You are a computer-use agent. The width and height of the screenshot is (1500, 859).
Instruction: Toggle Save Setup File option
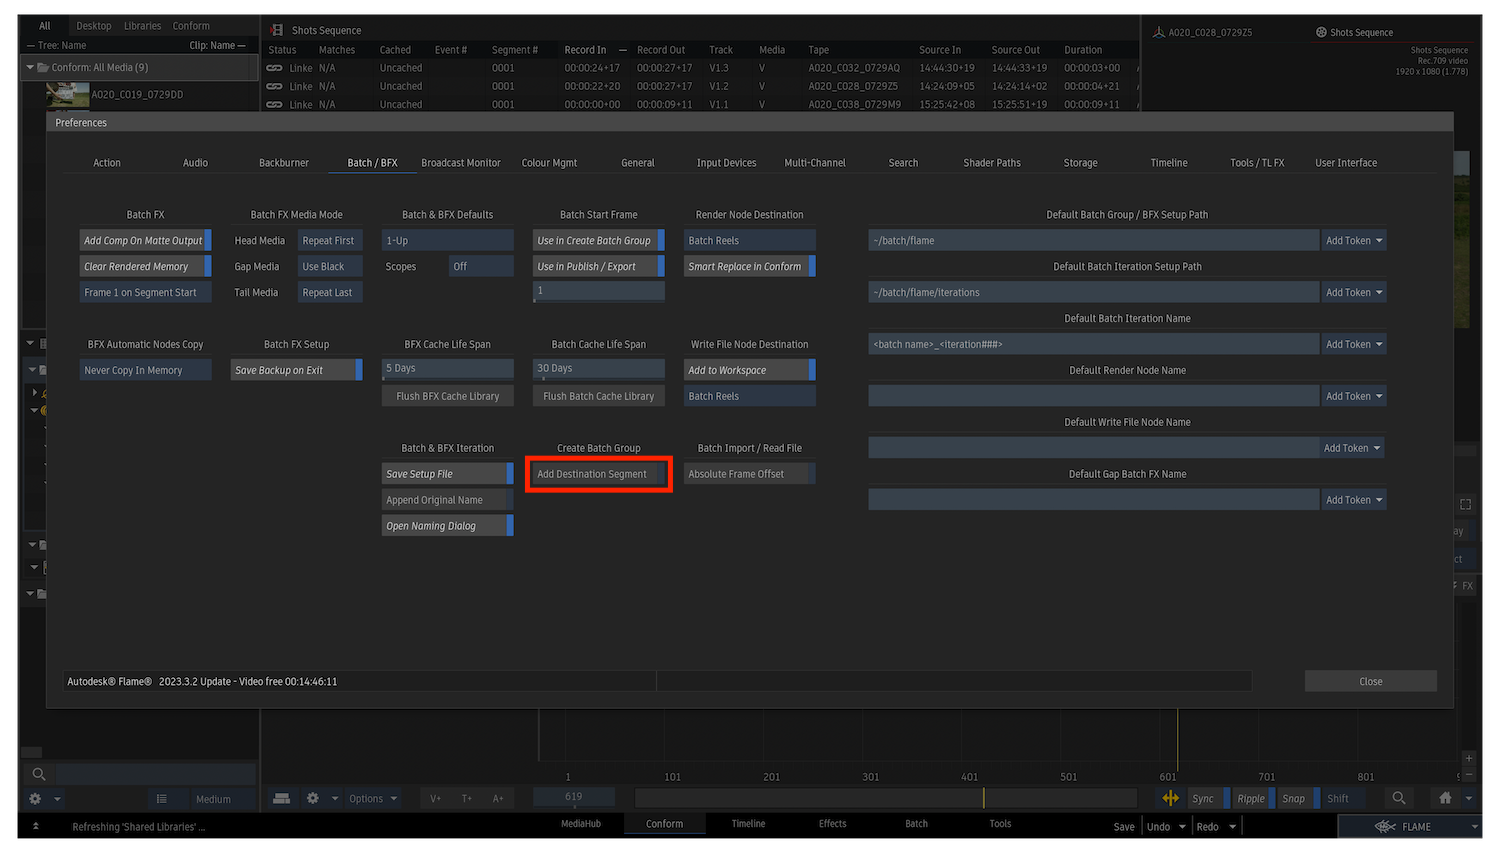447,474
